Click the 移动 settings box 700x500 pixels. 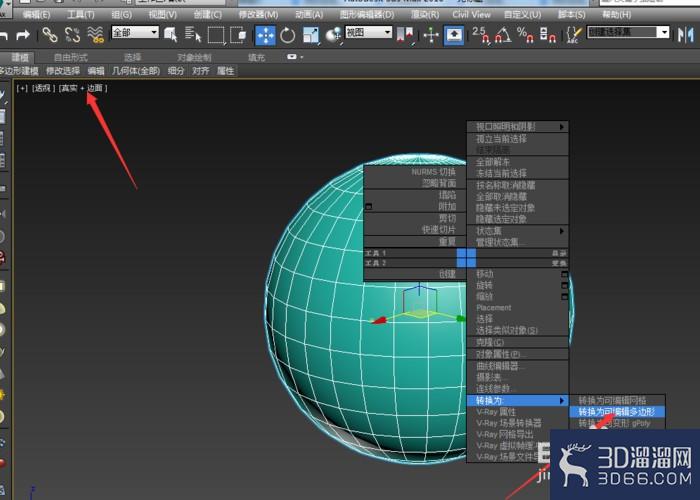pyautogui.click(x=564, y=274)
